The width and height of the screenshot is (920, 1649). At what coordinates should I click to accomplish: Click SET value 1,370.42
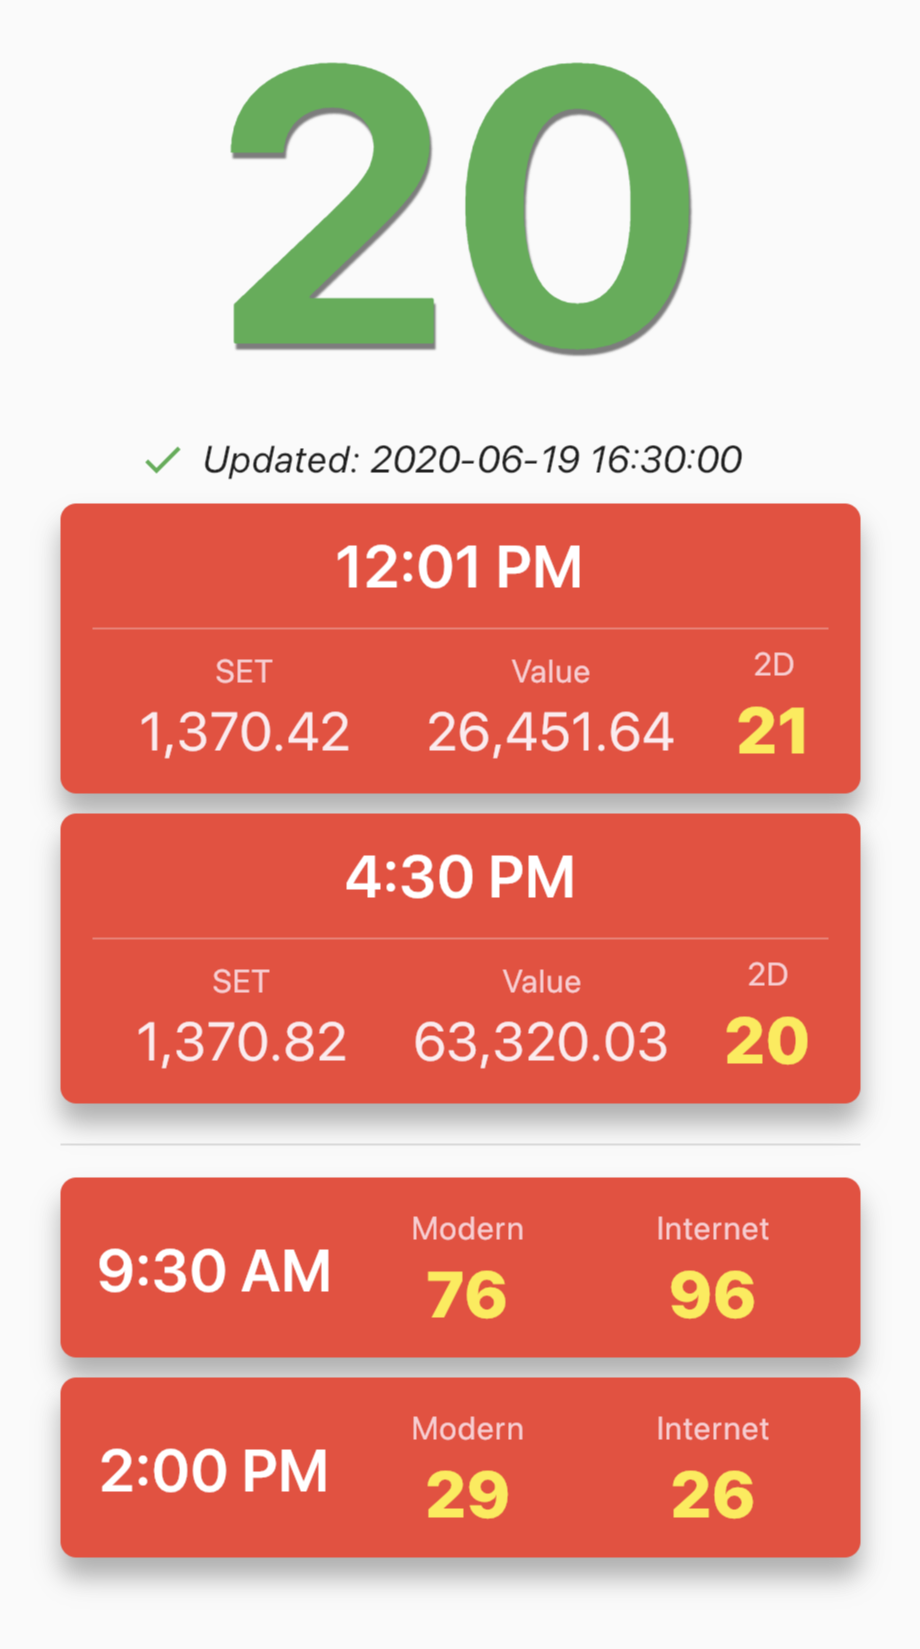pos(244,732)
